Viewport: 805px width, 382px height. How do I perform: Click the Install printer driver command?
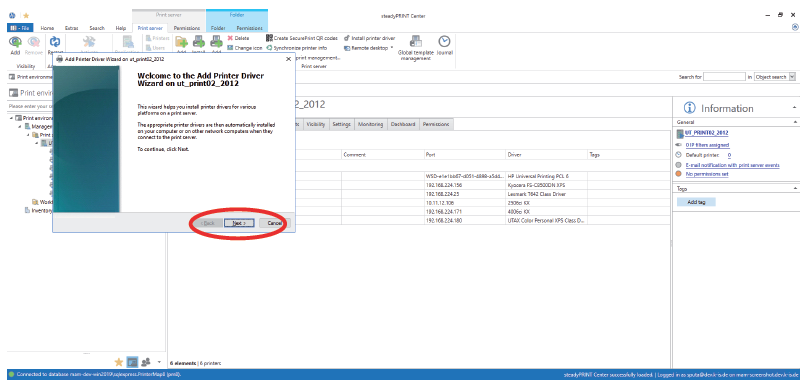click(x=370, y=38)
